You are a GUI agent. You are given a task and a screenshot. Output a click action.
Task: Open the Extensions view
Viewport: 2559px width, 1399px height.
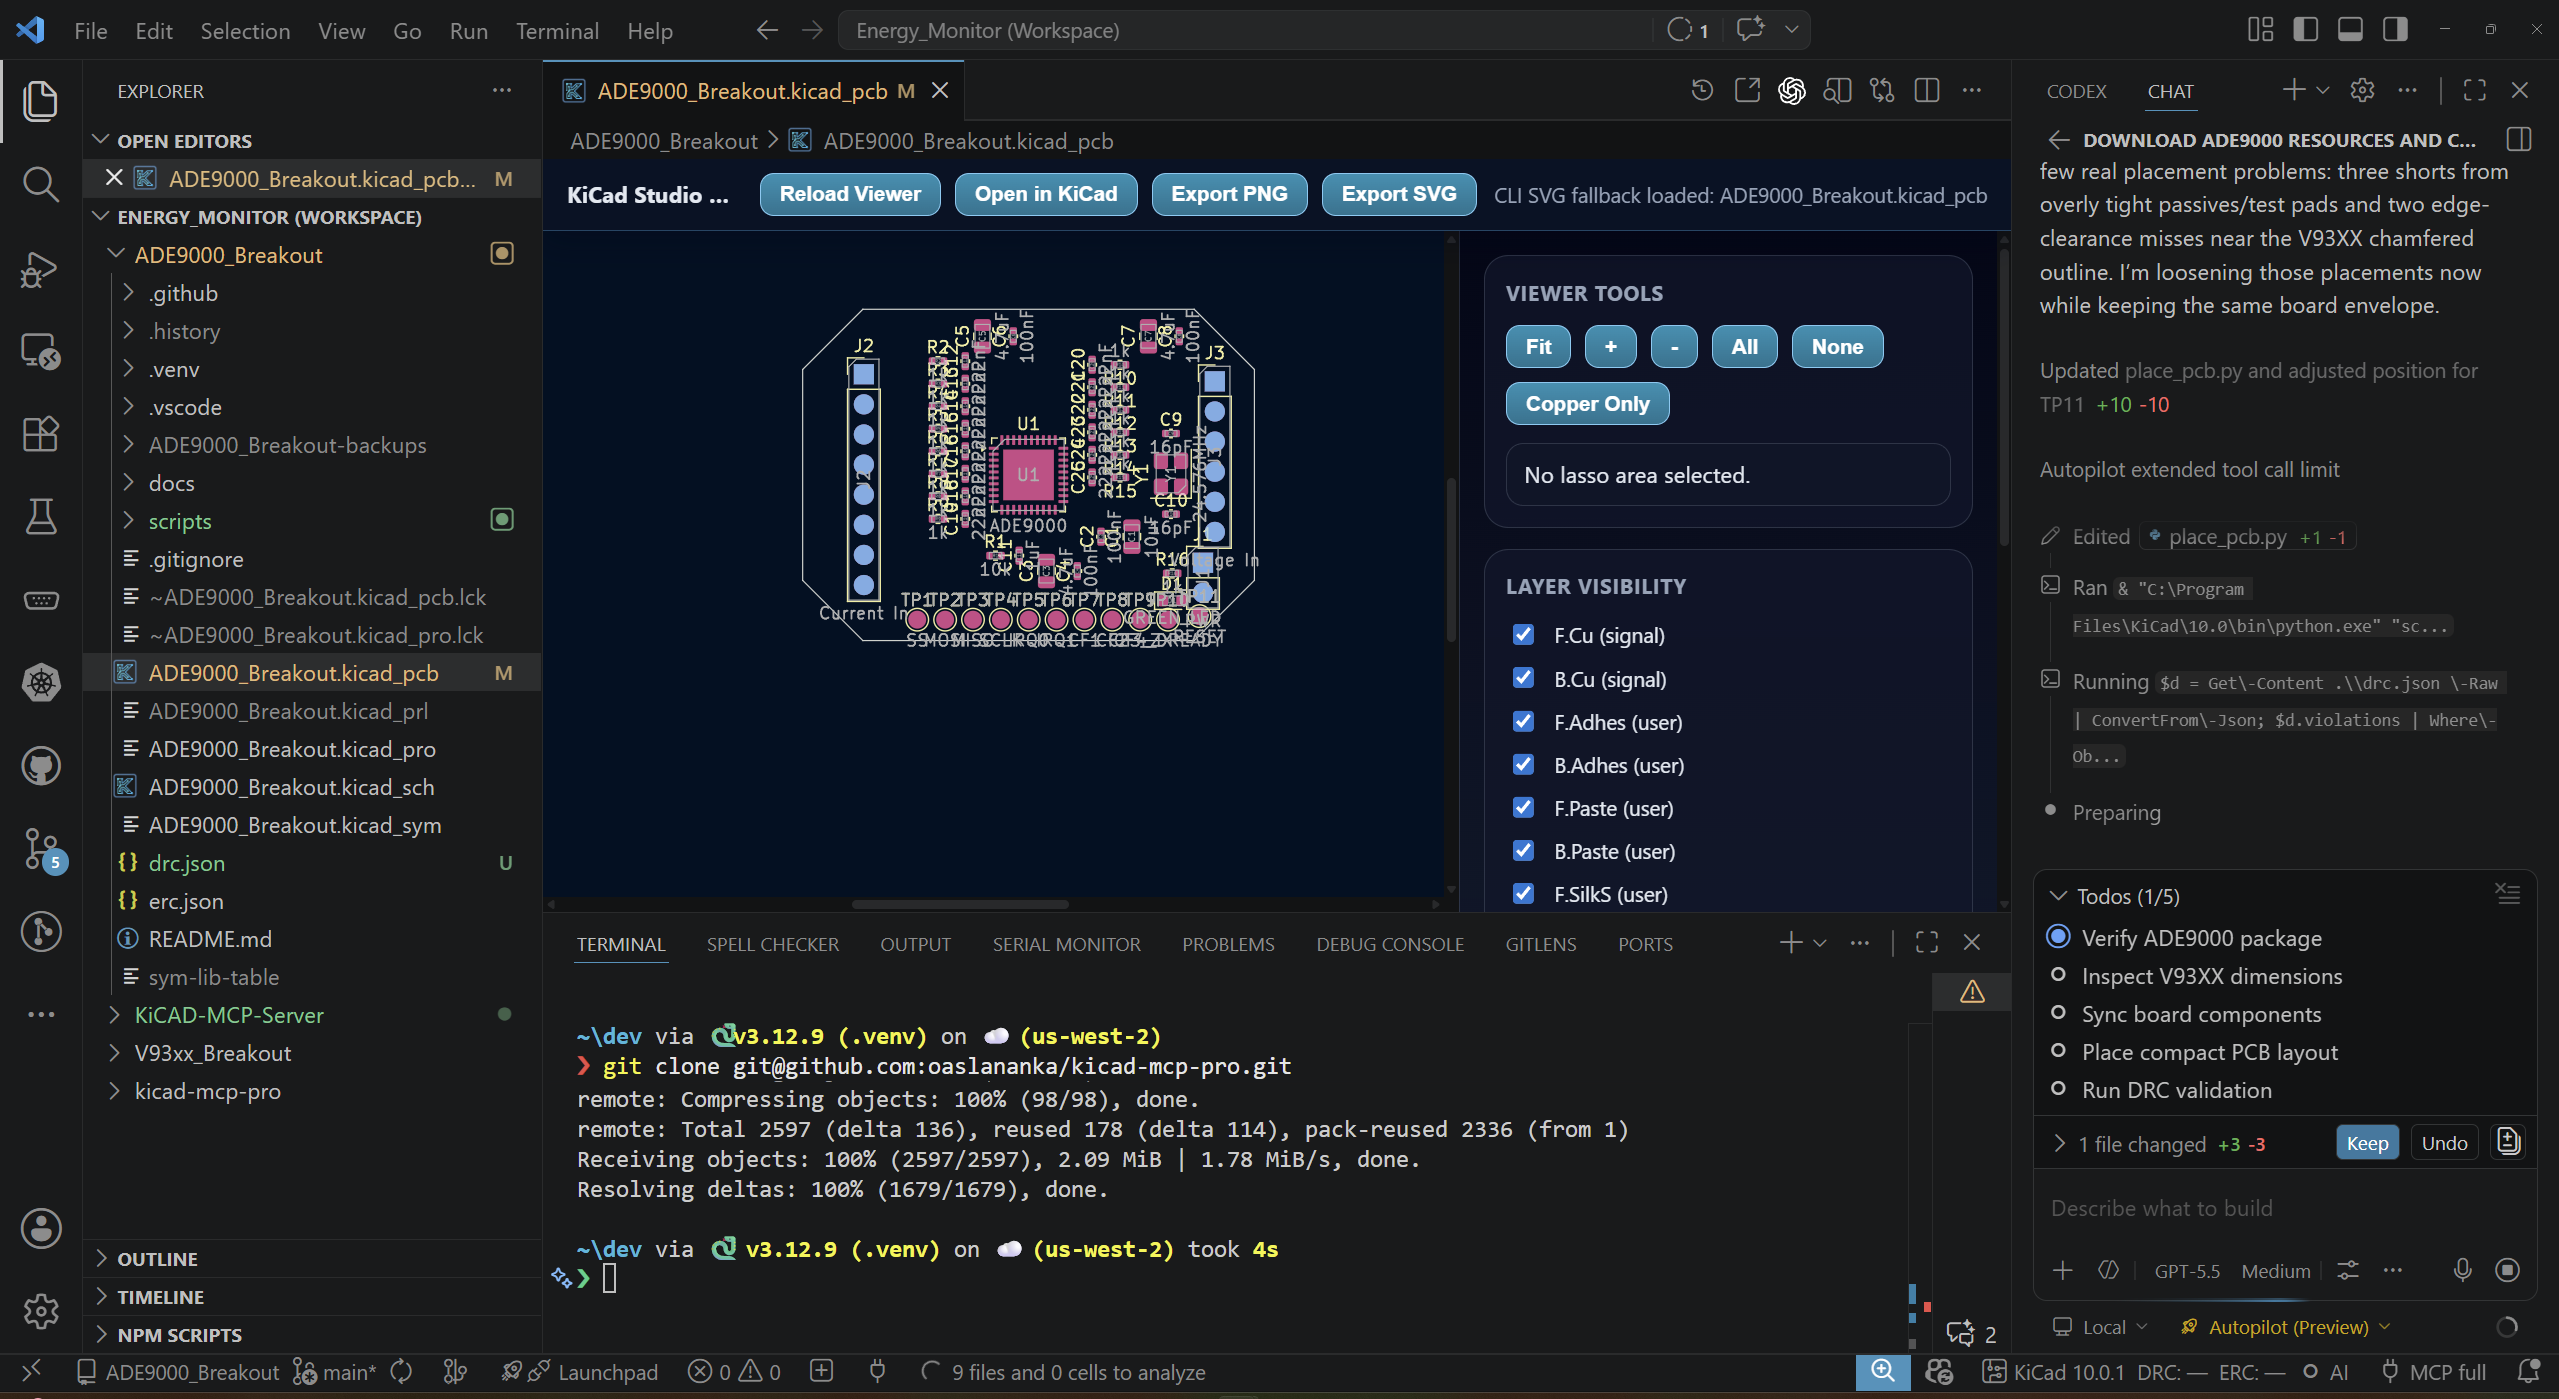click(x=40, y=434)
